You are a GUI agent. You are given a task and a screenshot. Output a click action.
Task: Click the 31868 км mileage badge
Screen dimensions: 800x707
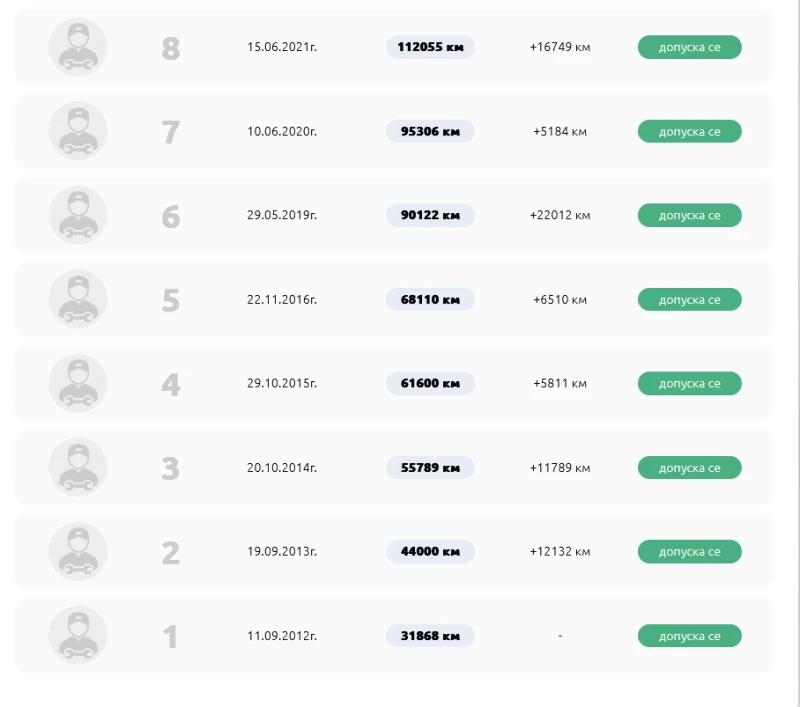[x=429, y=636]
